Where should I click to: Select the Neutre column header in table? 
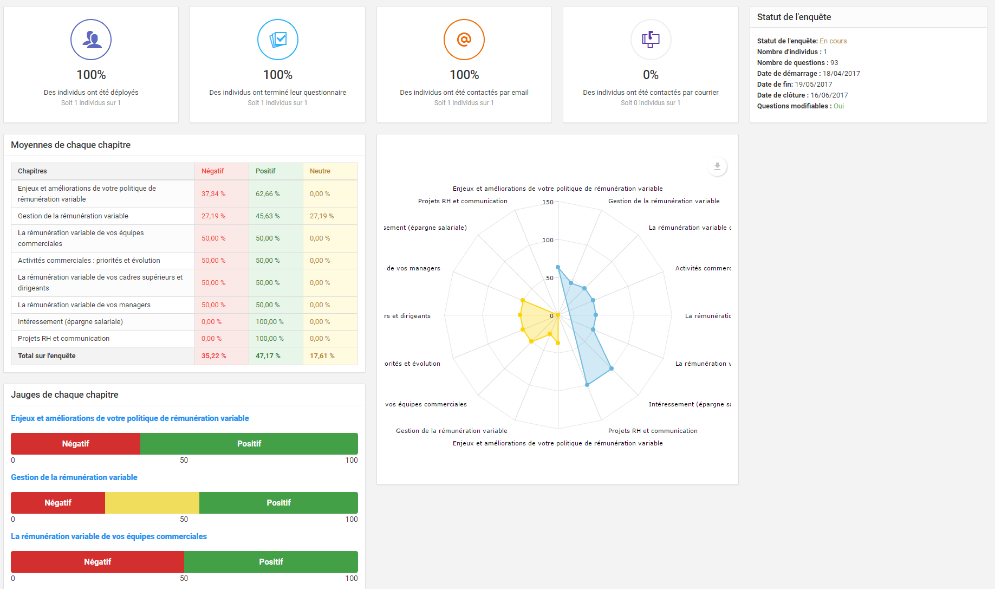click(x=320, y=171)
